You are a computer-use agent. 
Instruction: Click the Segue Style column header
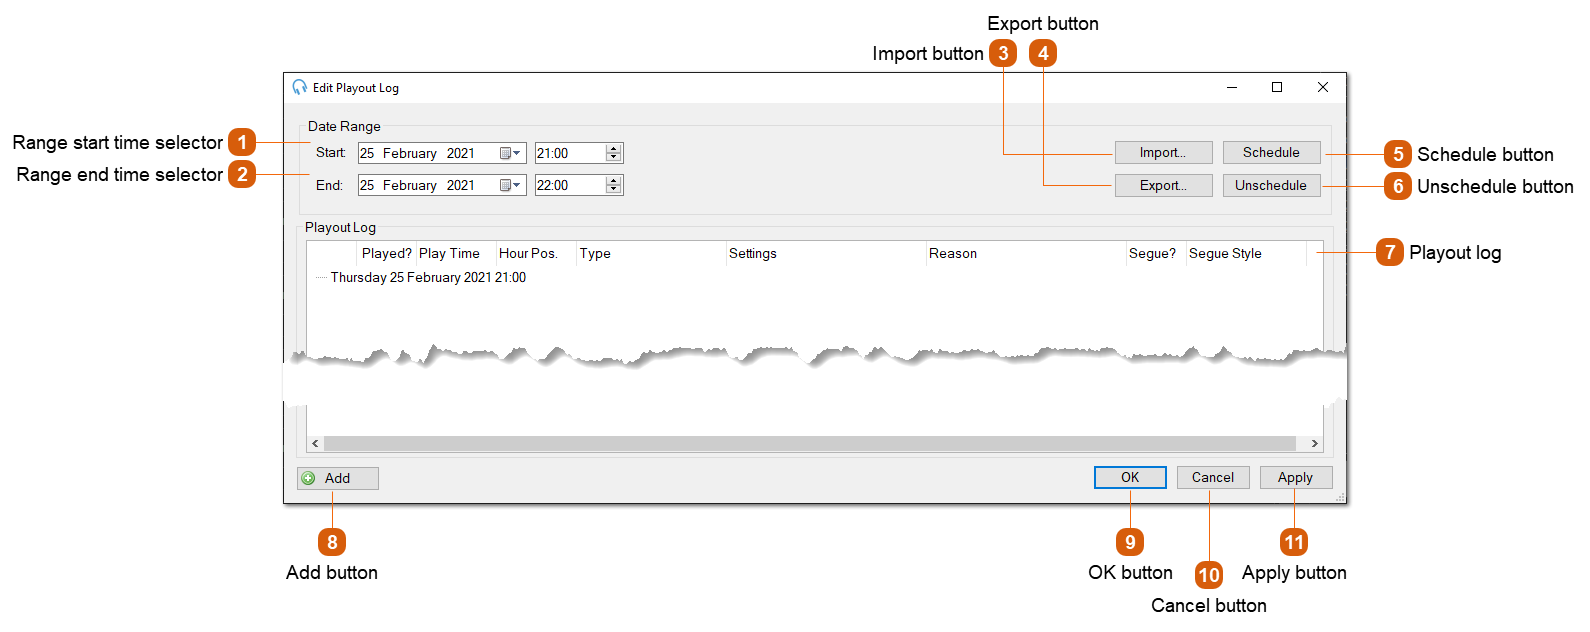coord(1226,253)
